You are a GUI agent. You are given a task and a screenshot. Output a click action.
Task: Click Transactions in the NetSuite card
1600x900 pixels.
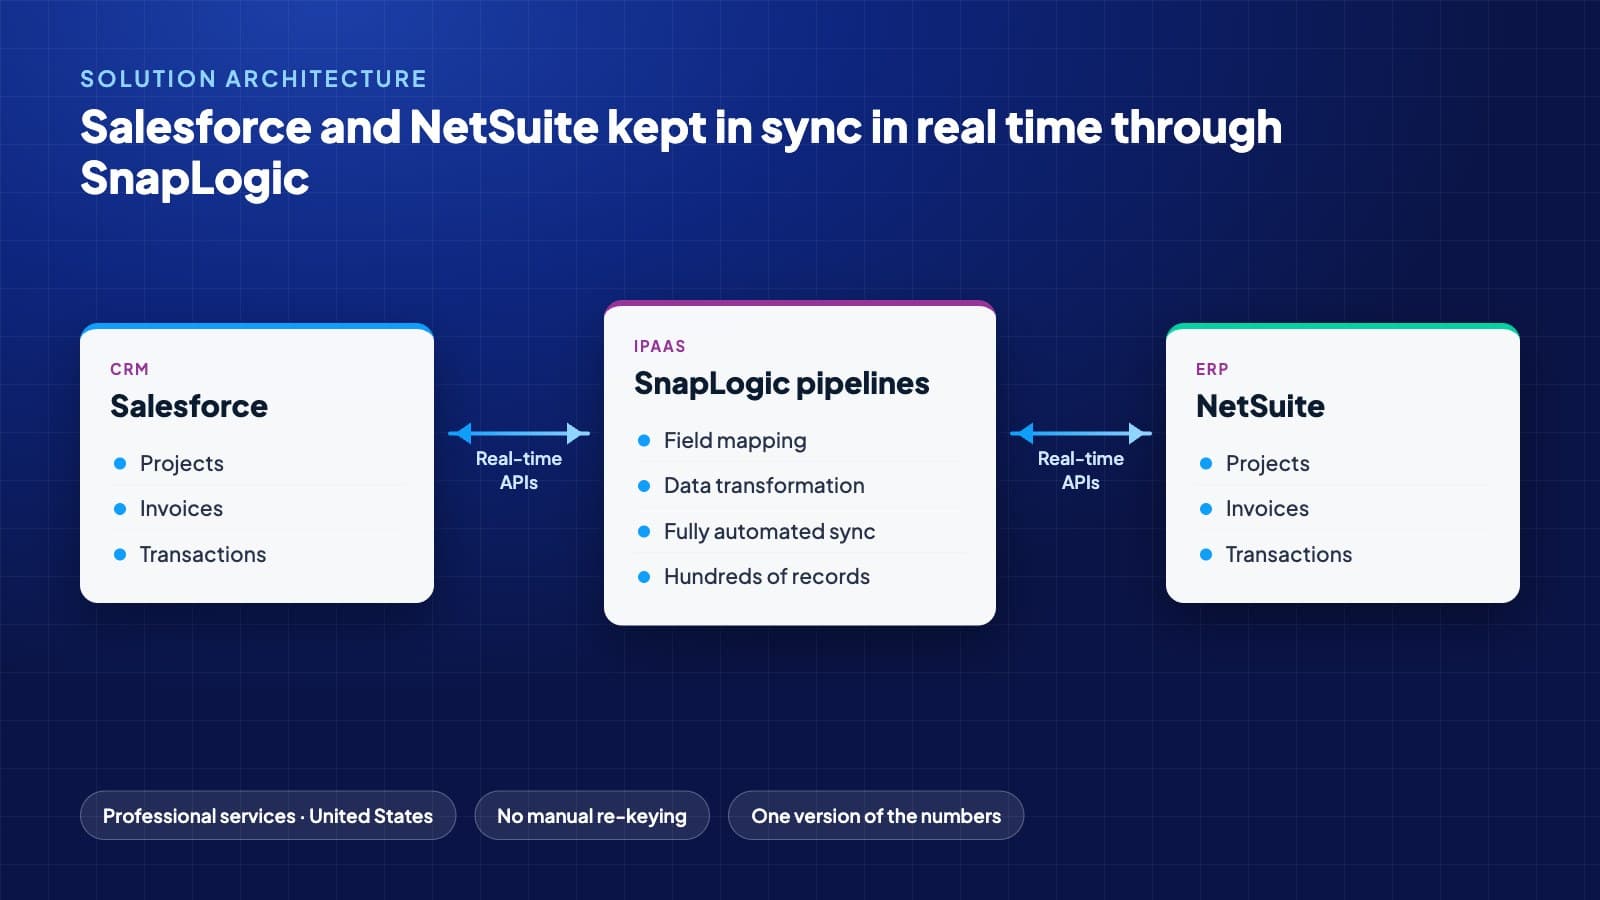(1289, 554)
